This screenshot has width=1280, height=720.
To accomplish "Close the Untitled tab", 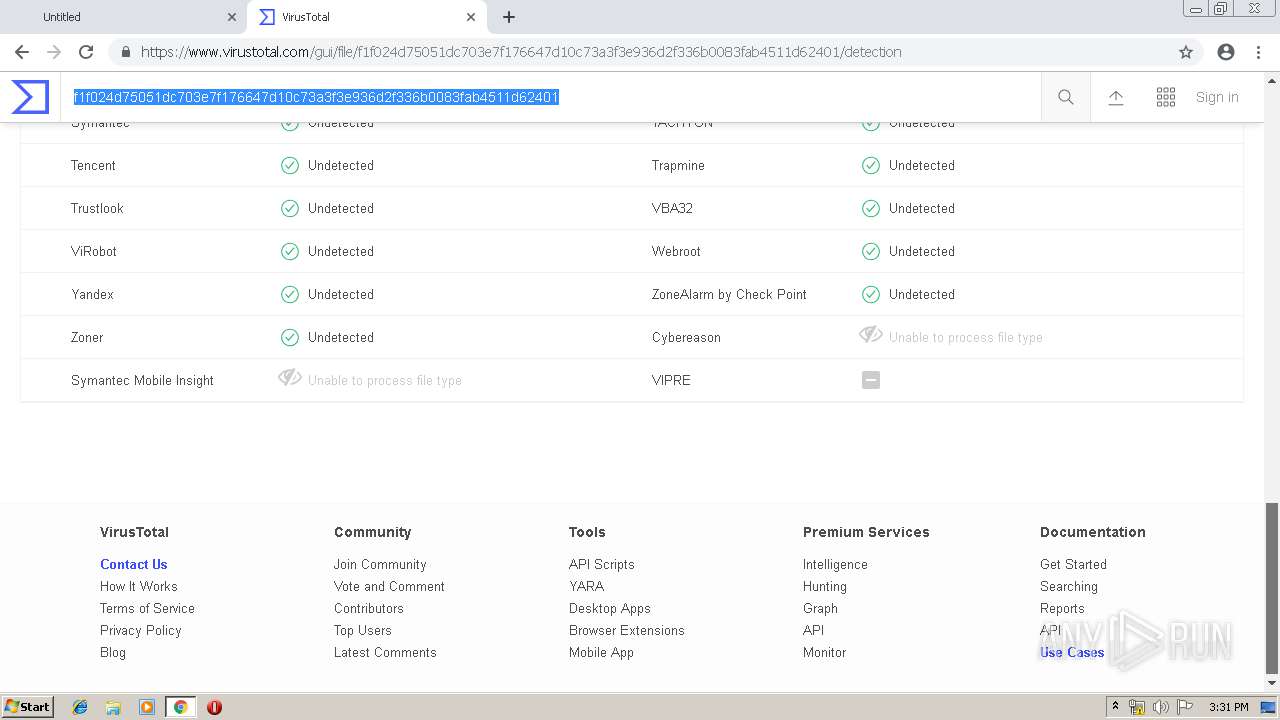I will coord(232,17).
